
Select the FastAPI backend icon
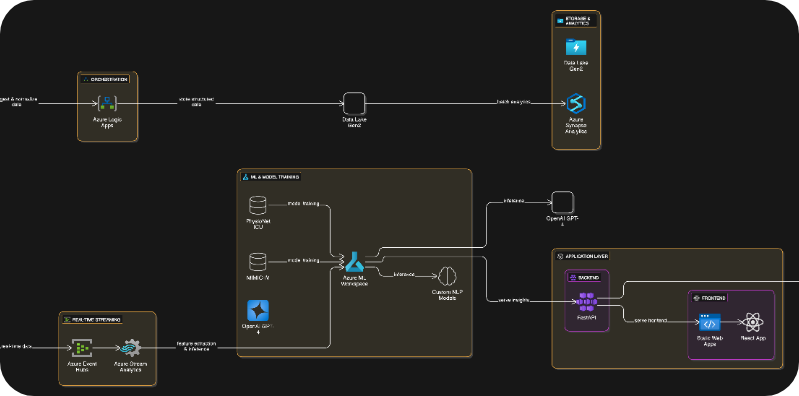[587, 302]
